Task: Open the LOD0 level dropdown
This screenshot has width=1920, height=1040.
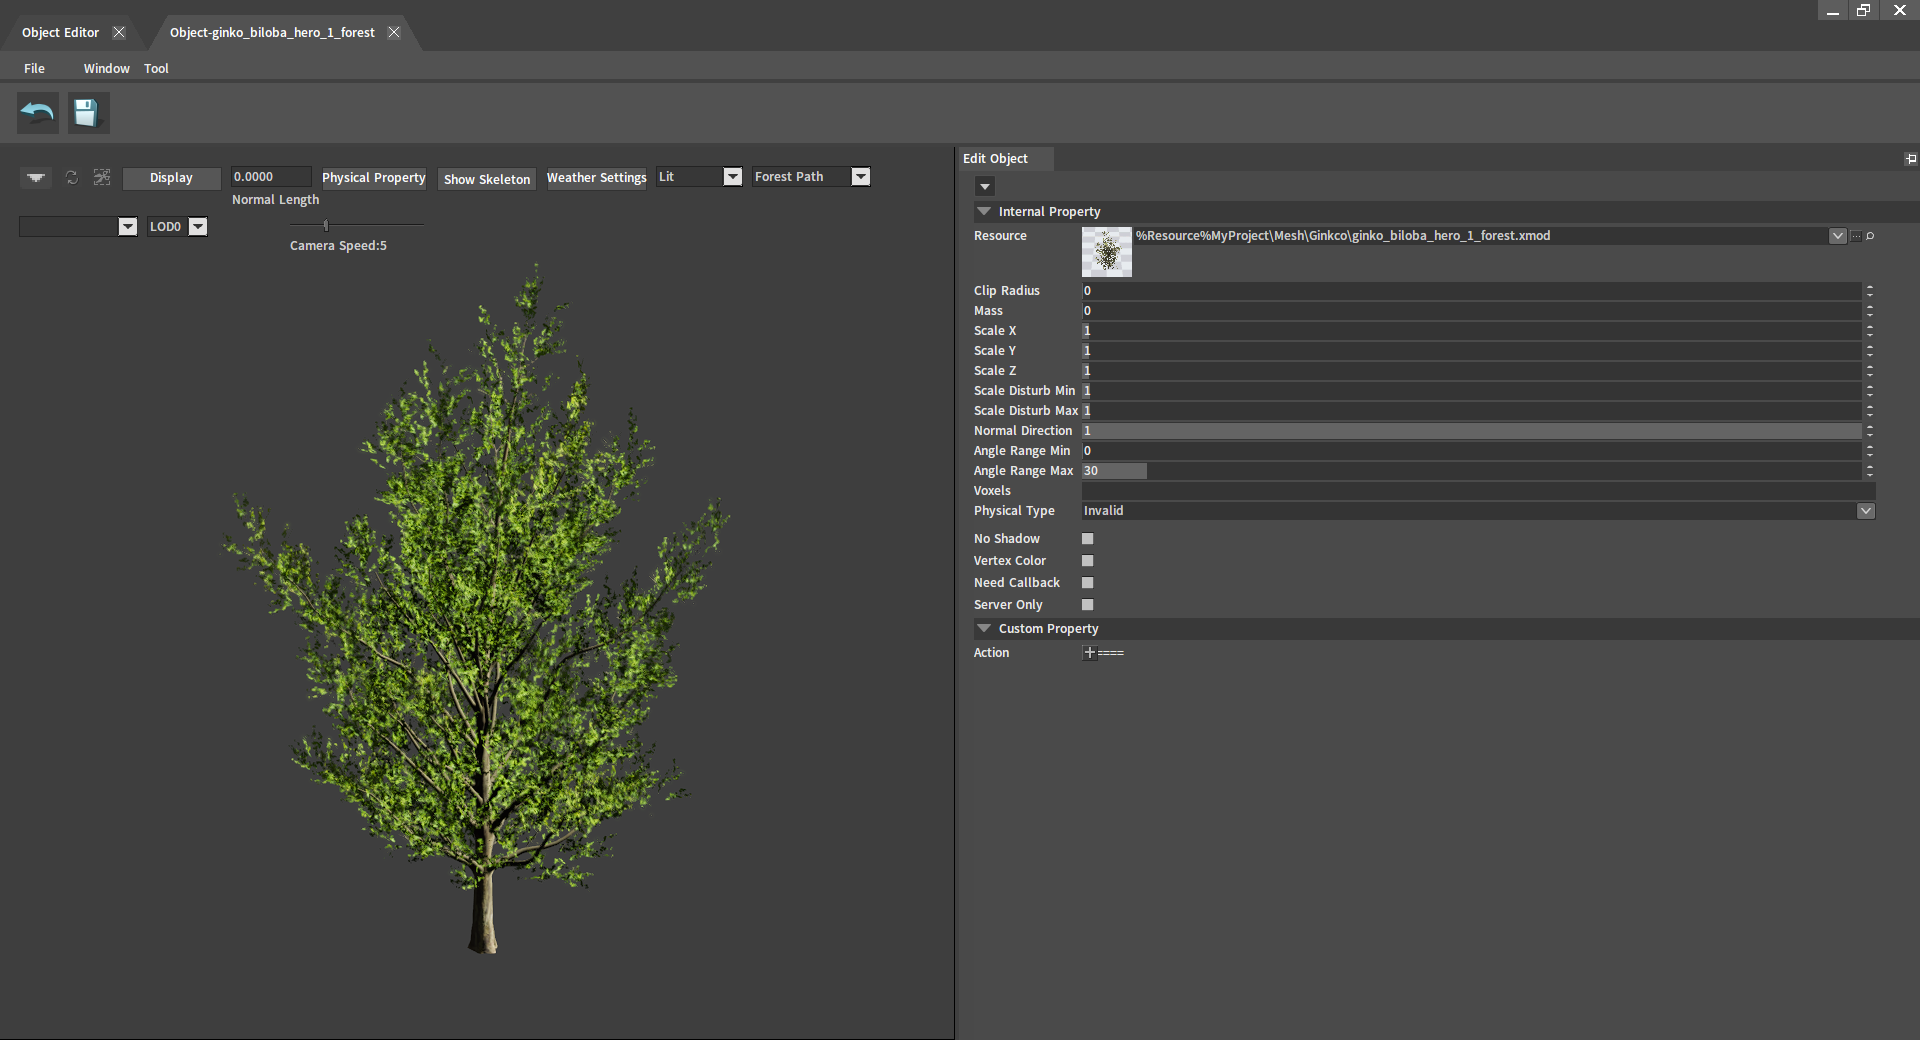Action: pos(198,227)
